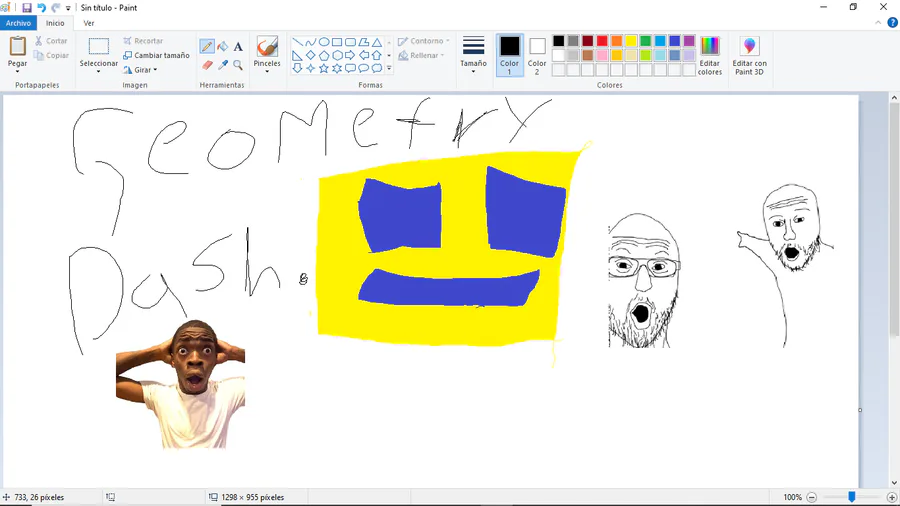Choose the right triangle shape
The image size is (900, 506).
pos(297,55)
